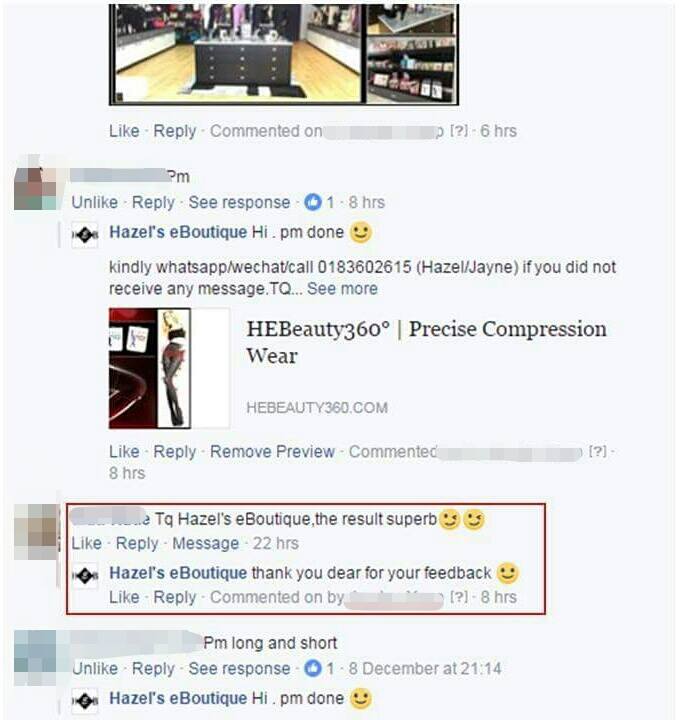Toggle Unlike on the Pm comment

click(x=95, y=202)
